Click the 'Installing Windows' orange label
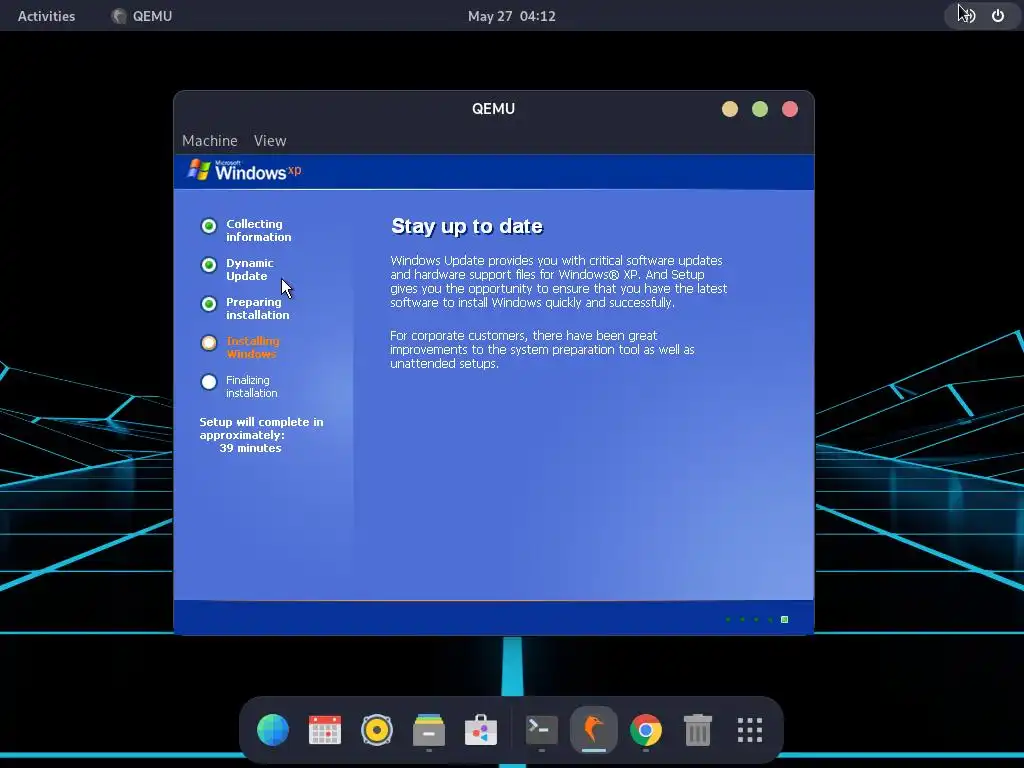The height and width of the screenshot is (768, 1024). pyautogui.click(x=253, y=347)
